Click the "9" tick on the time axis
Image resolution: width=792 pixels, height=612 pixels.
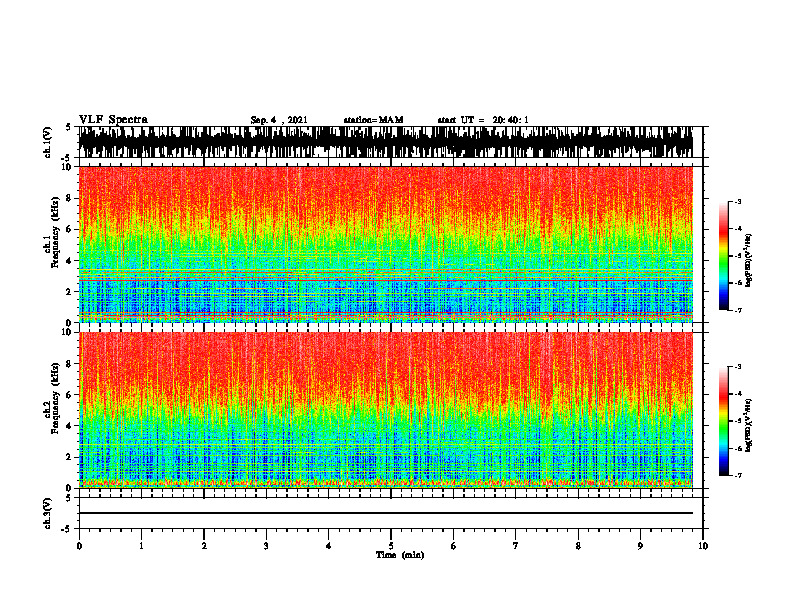point(640,546)
